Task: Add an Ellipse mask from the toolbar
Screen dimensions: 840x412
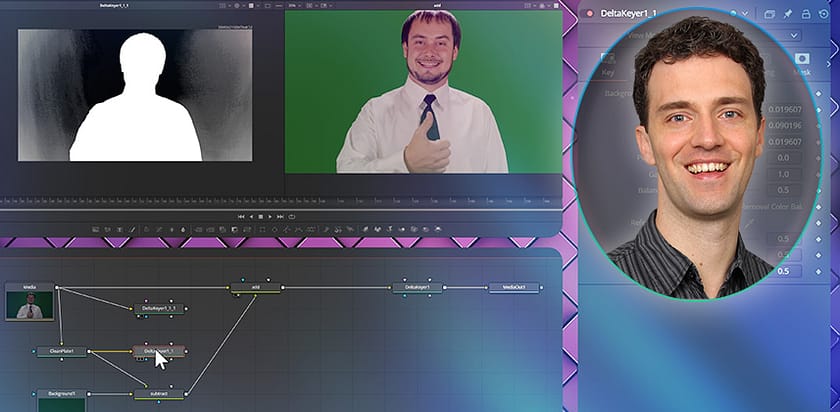Action: point(275,229)
